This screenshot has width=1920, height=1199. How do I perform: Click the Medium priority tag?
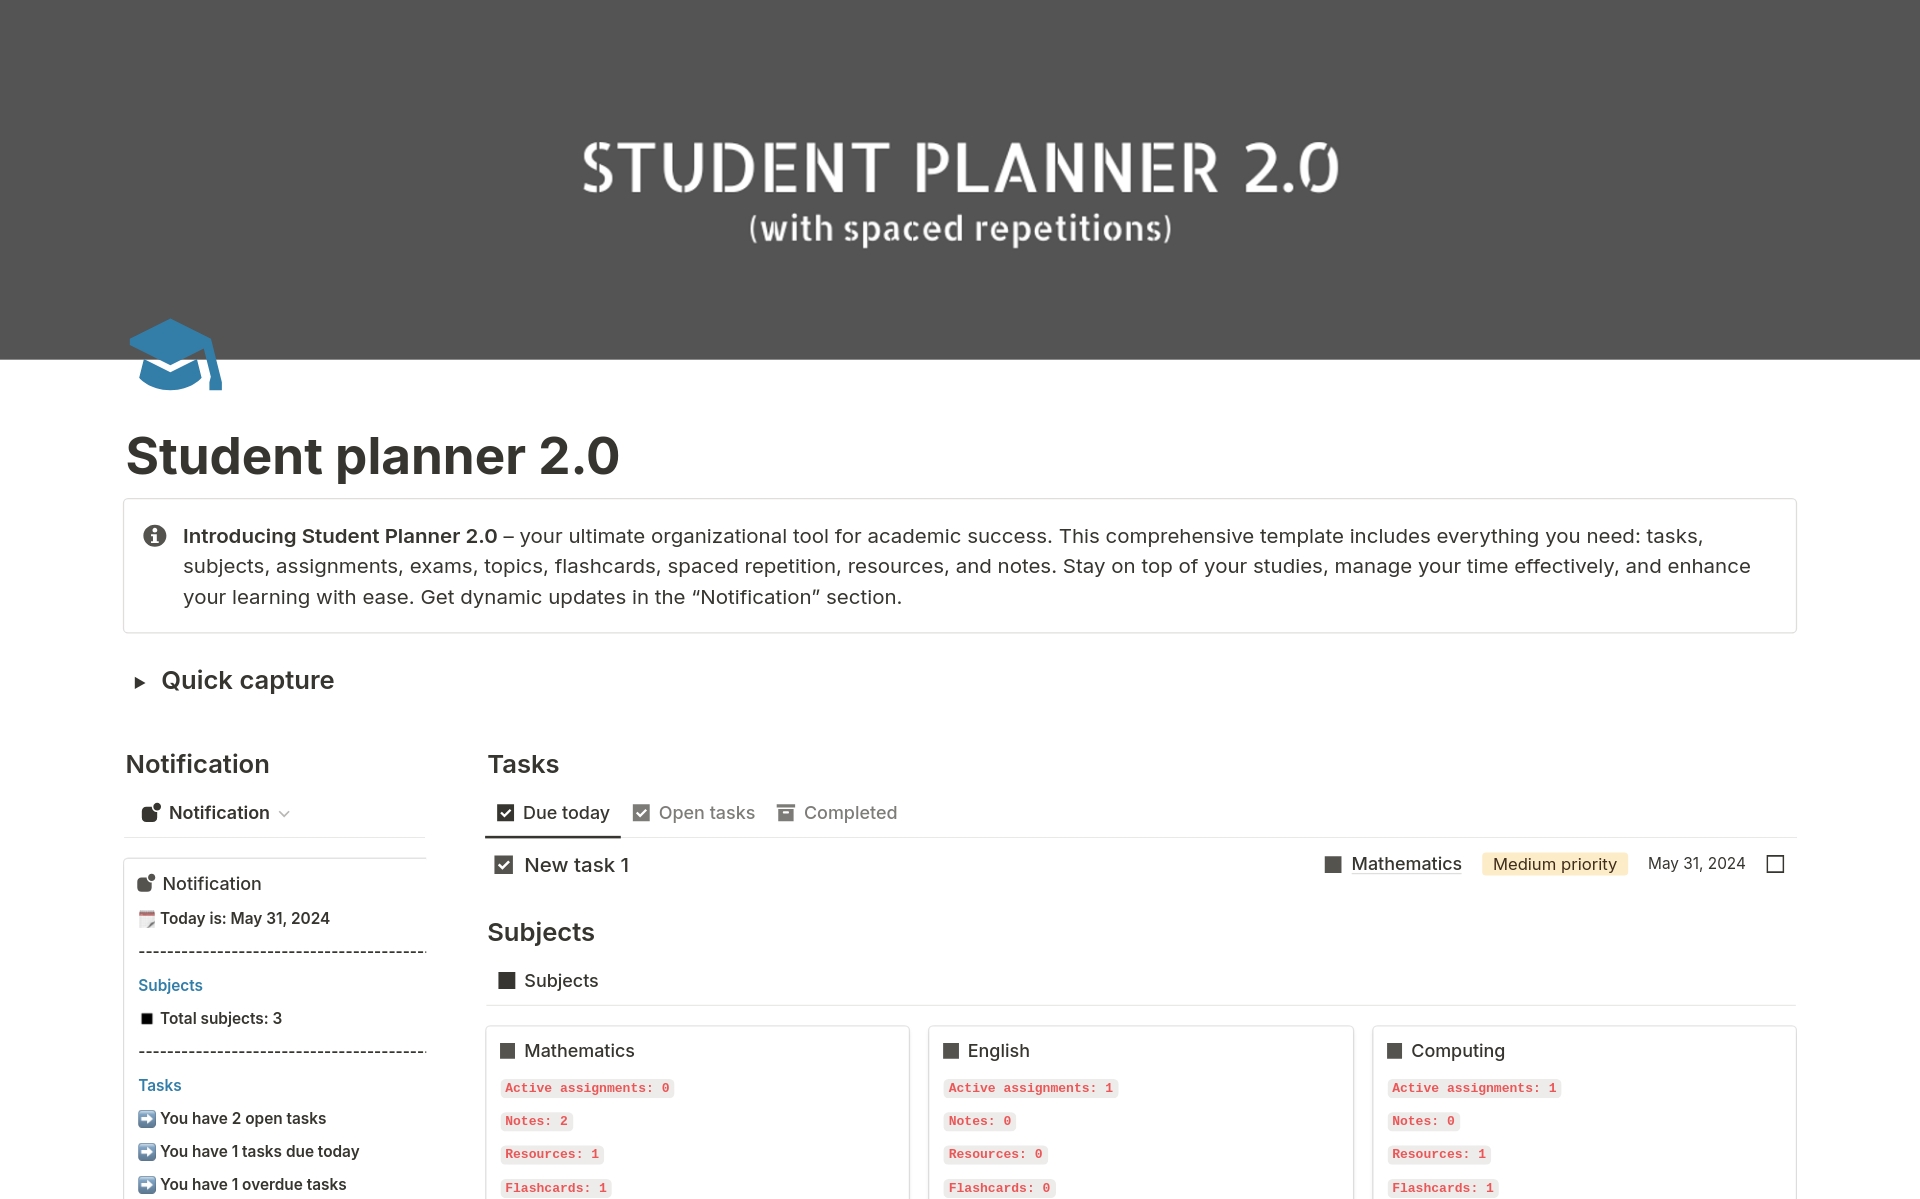1554,864
